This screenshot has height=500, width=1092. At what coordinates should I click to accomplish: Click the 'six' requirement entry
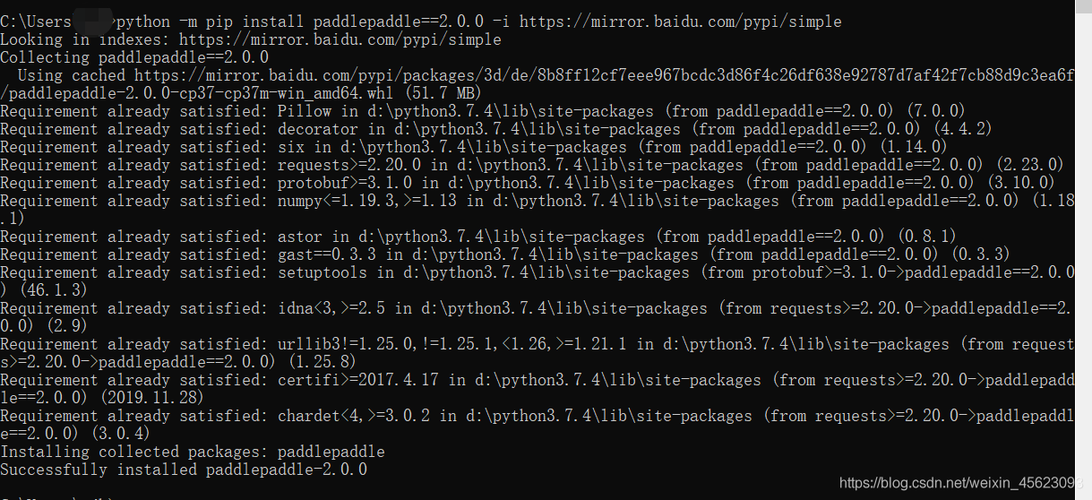[290, 147]
